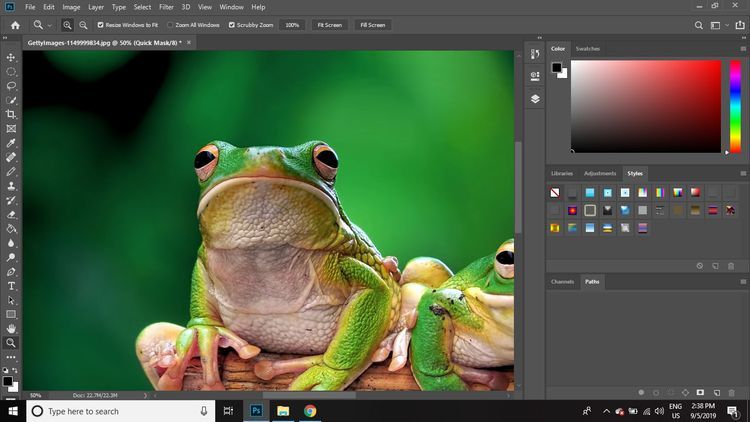This screenshot has width=750, height=422.
Task: Select the Move tool
Action: [11, 57]
